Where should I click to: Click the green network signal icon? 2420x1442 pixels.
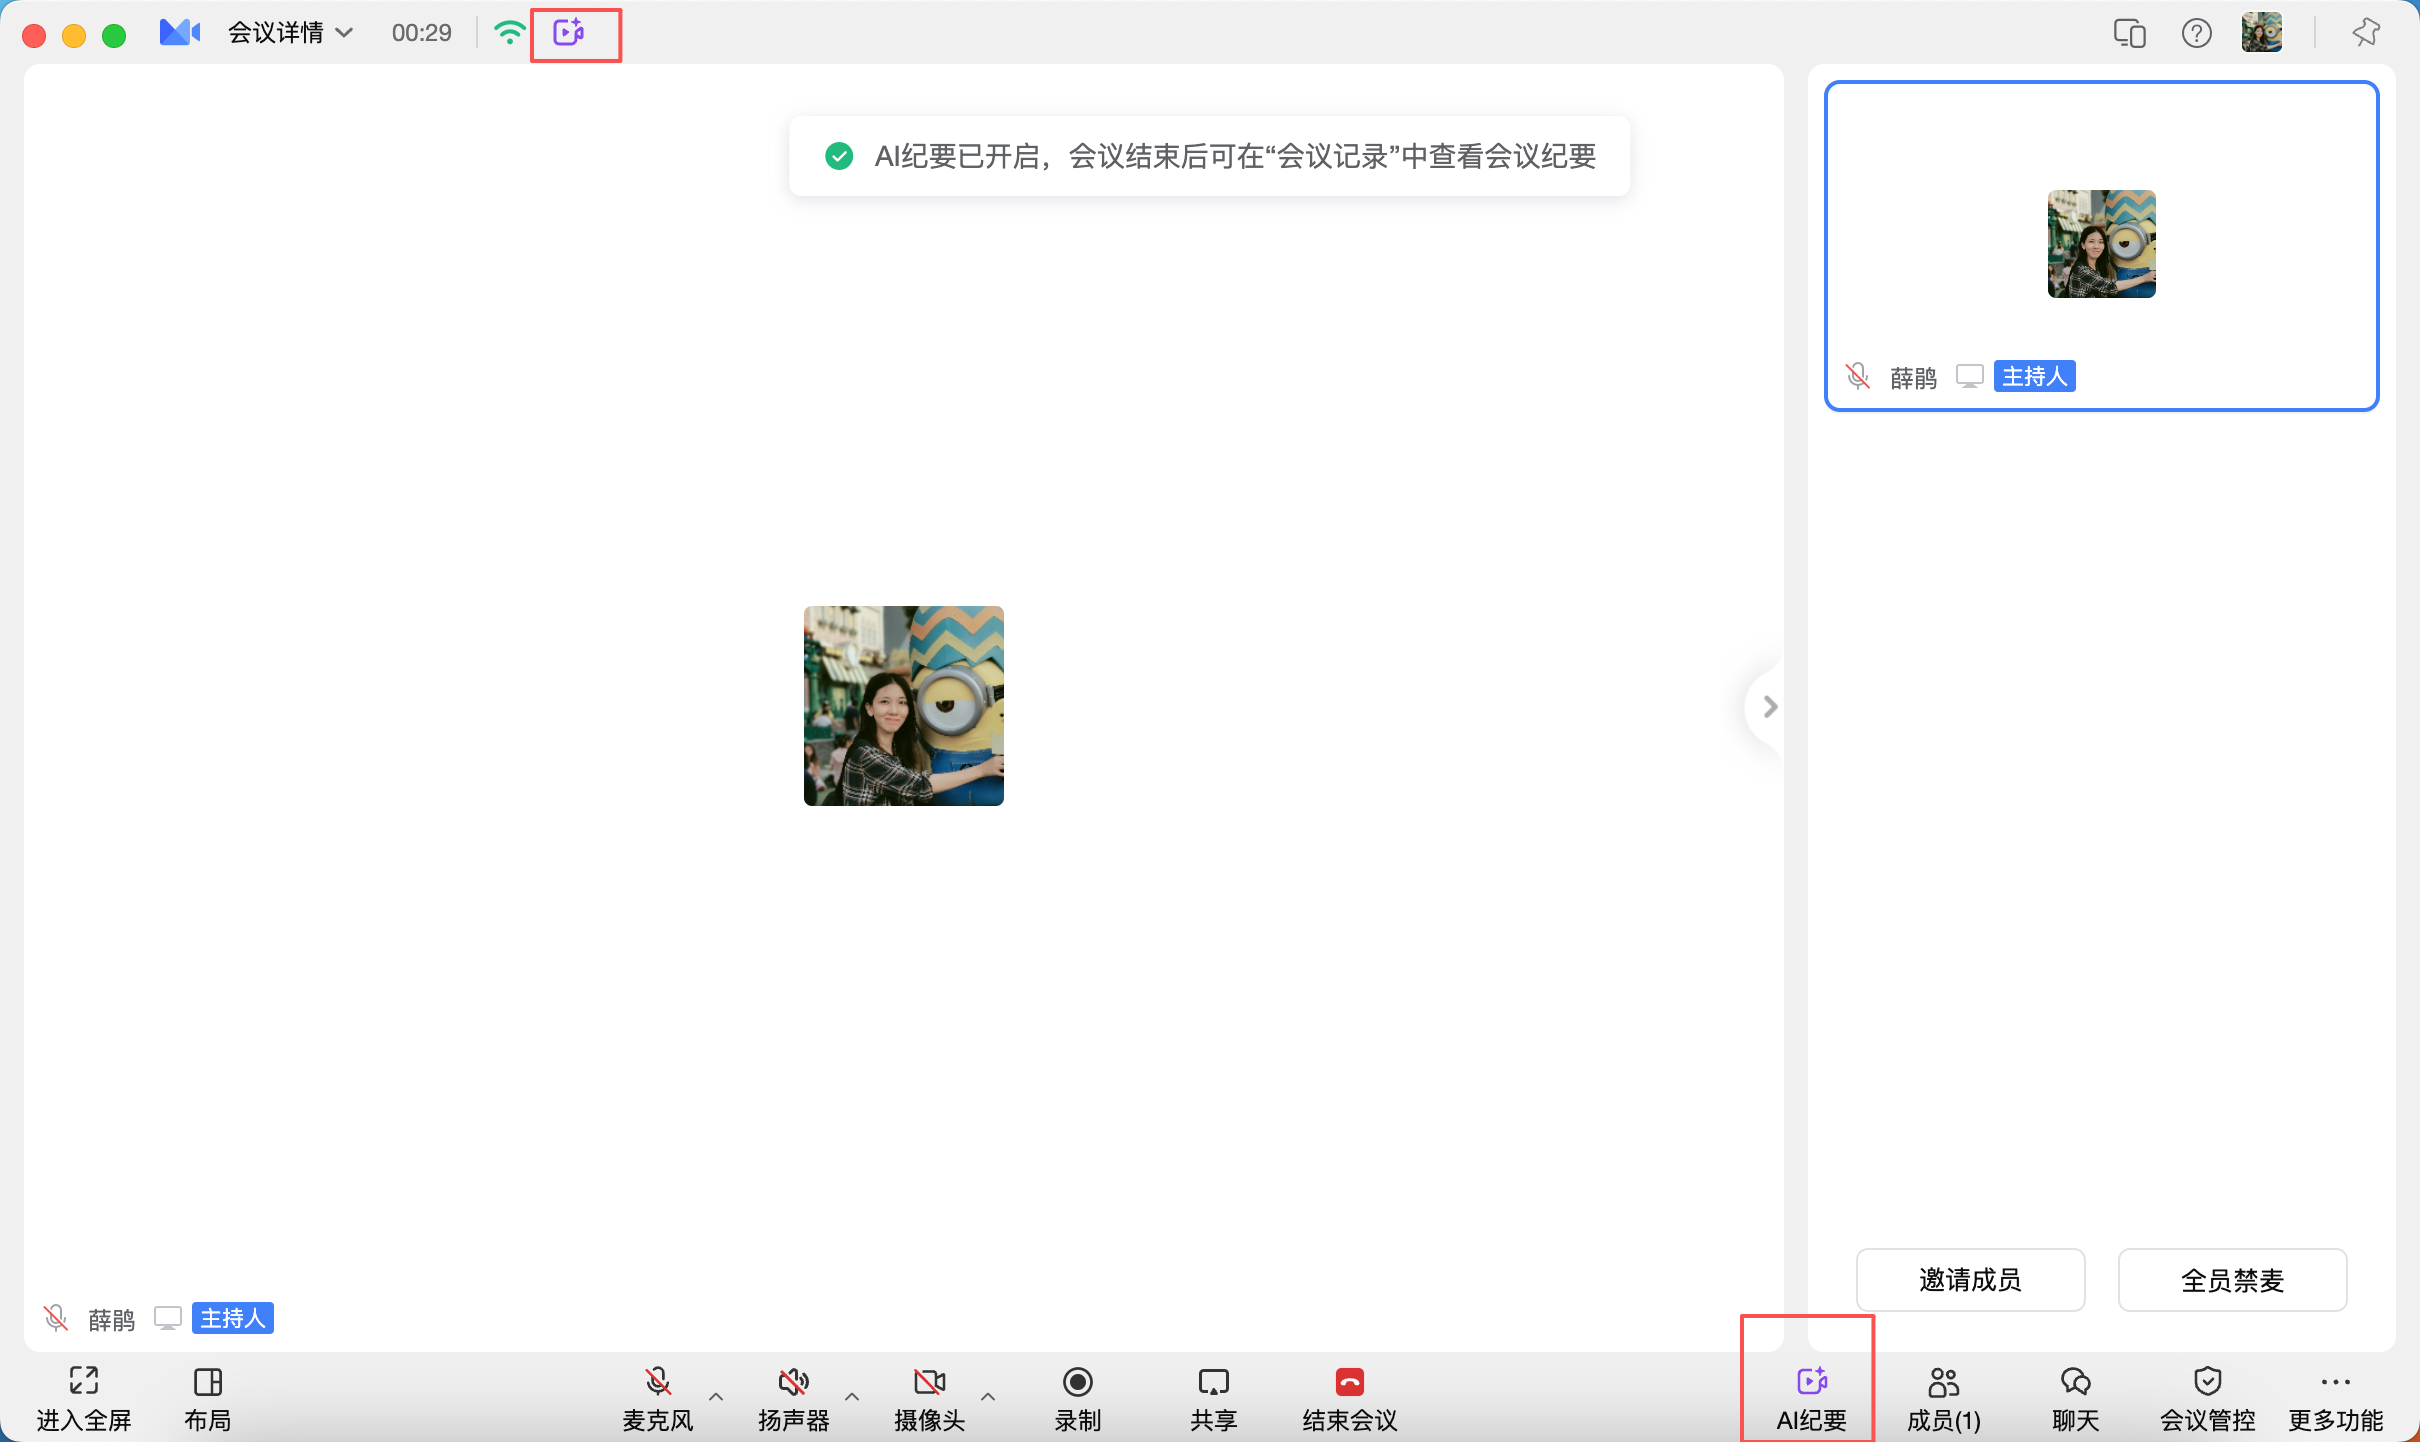510,33
